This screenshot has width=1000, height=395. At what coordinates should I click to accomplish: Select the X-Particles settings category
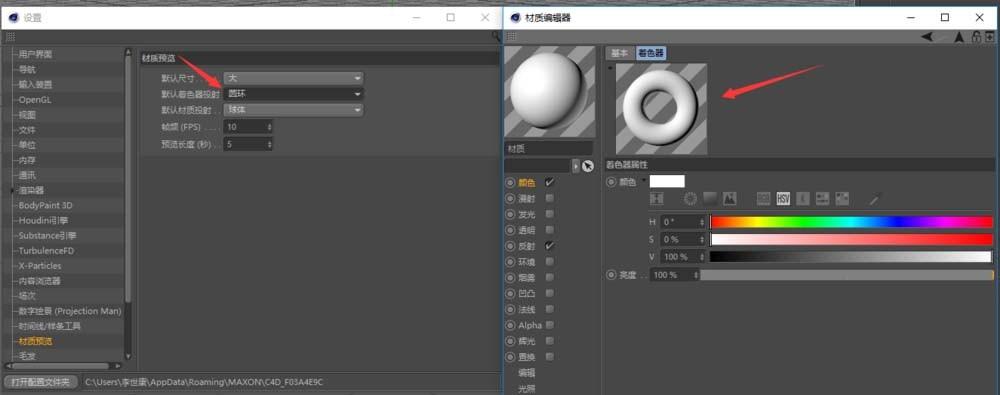[40, 265]
